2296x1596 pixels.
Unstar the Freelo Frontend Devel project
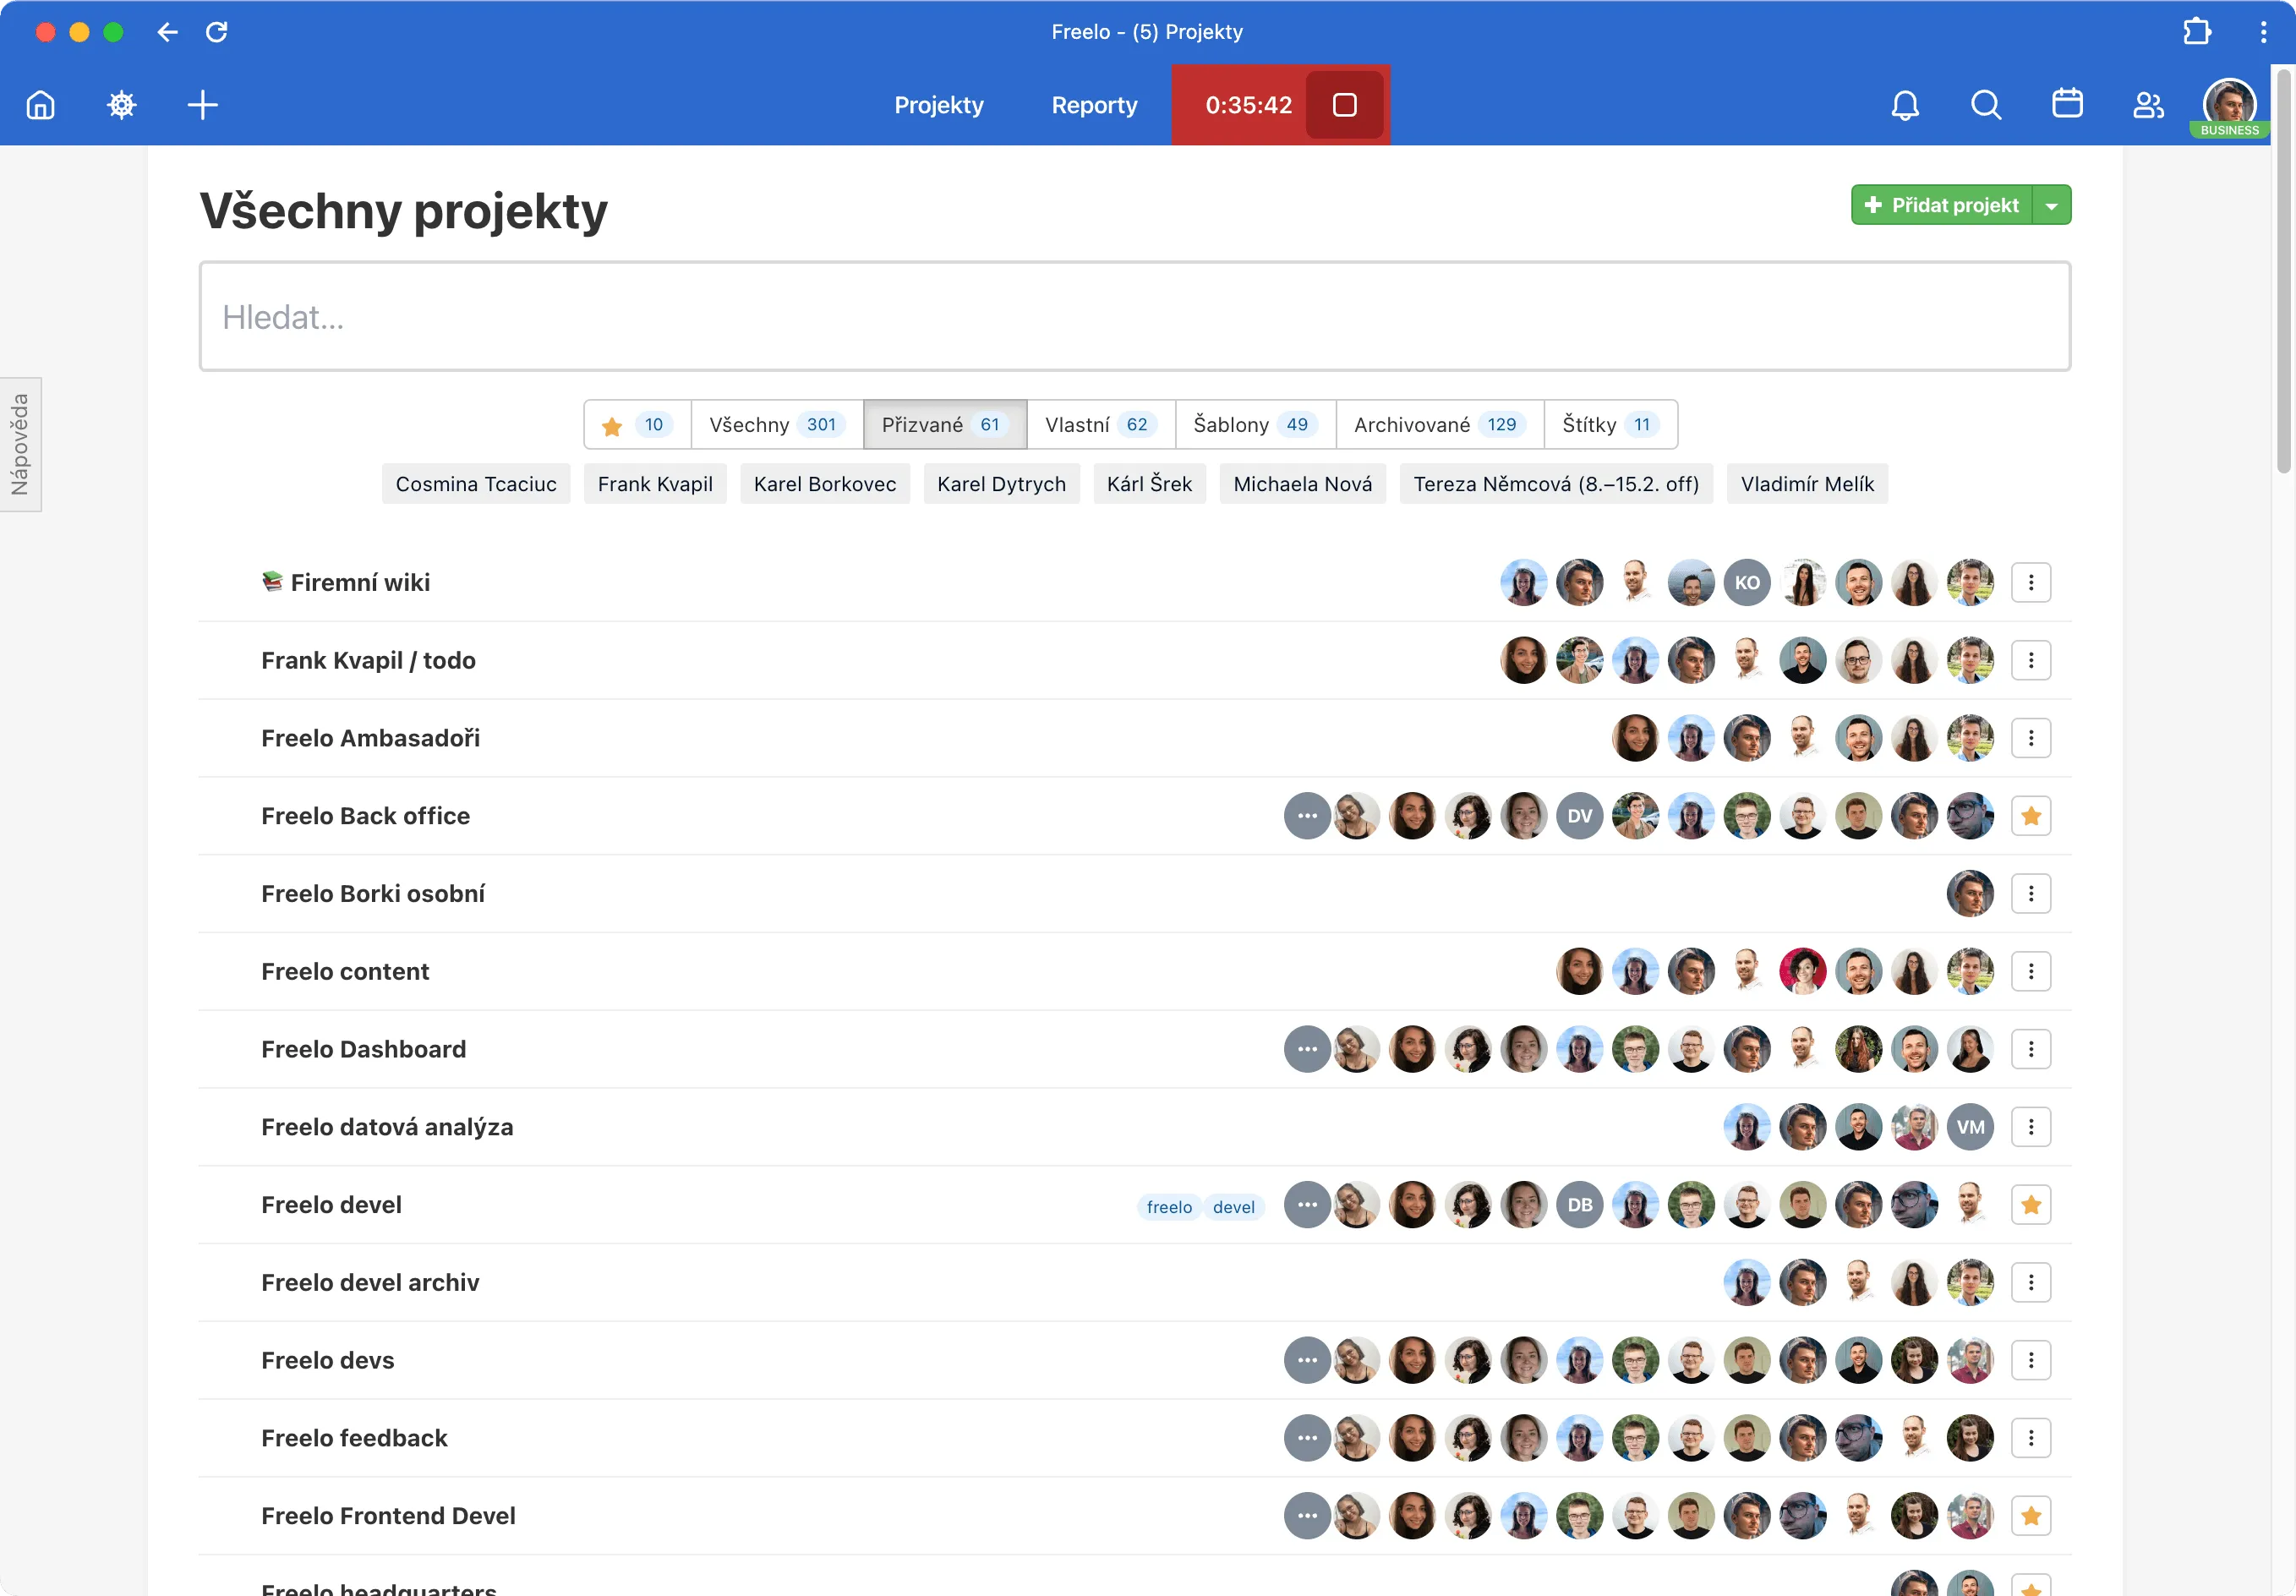pos(2031,1516)
